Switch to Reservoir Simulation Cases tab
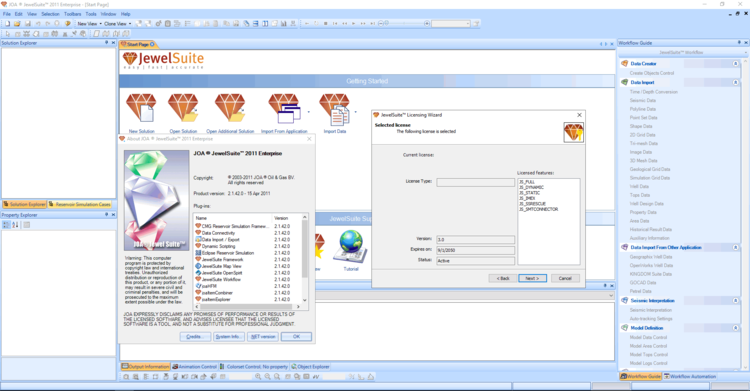This screenshot has width=750, height=391. (80, 204)
